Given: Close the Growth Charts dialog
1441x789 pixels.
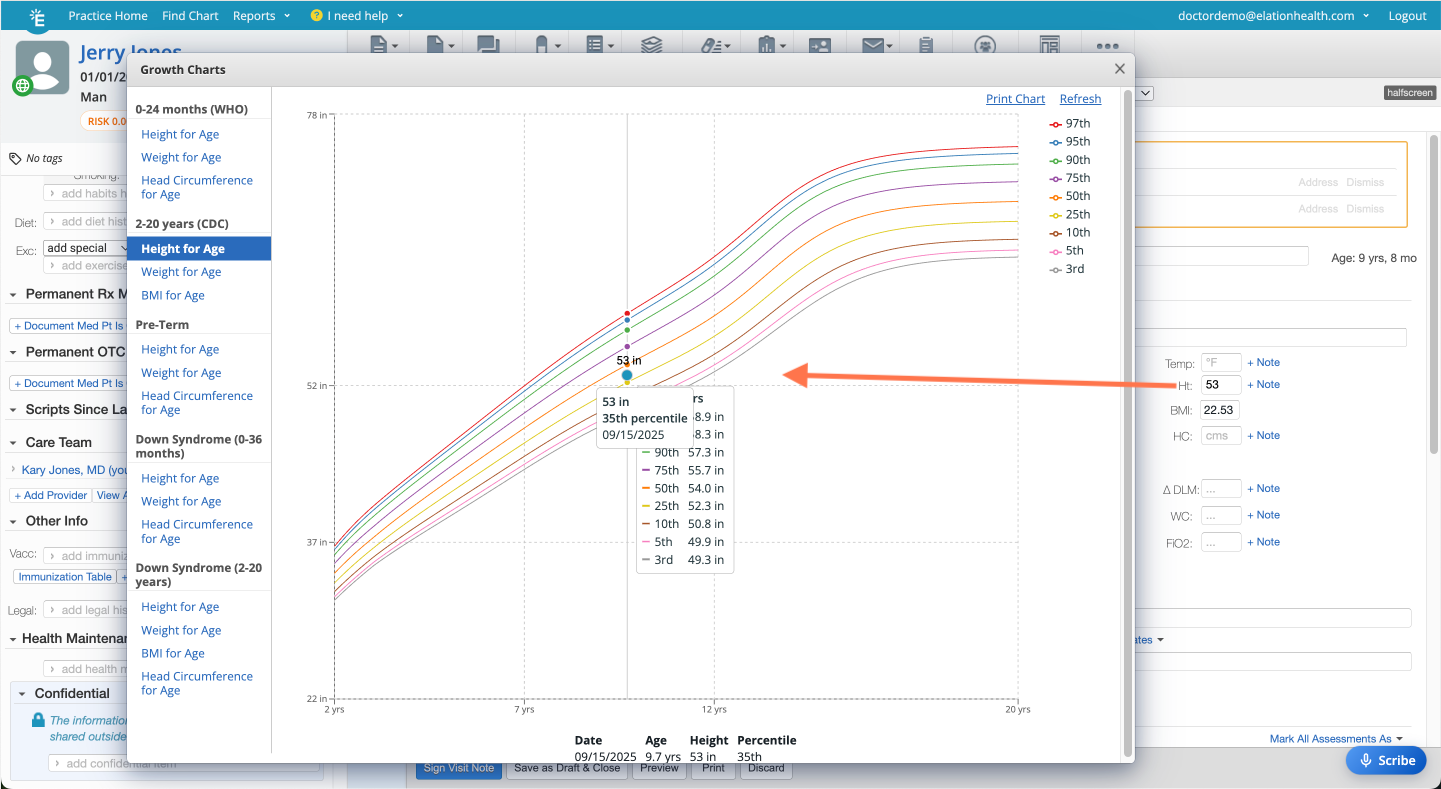Looking at the screenshot, I should coord(1119,69).
